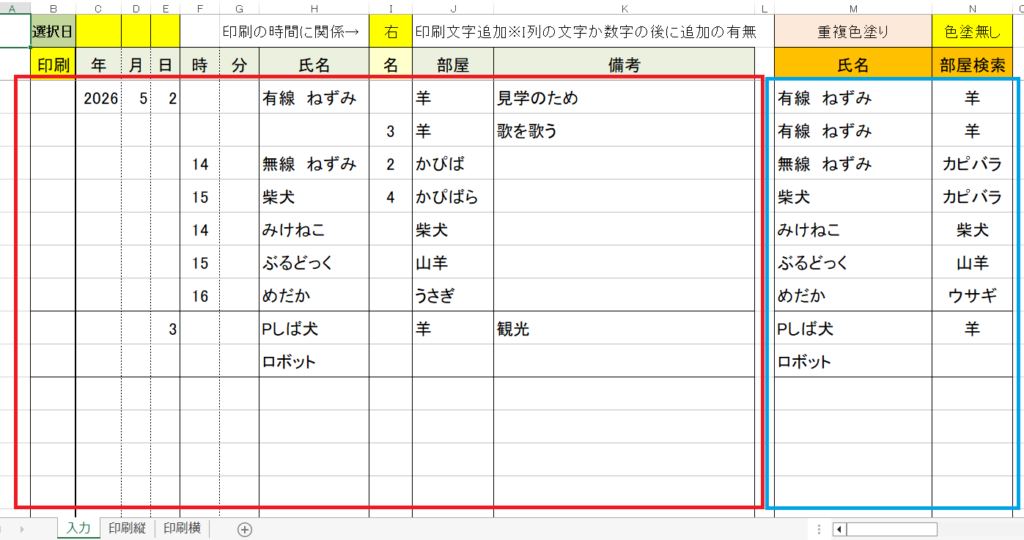
Task: Select the 見学のため remark cell
Action: tap(624, 98)
